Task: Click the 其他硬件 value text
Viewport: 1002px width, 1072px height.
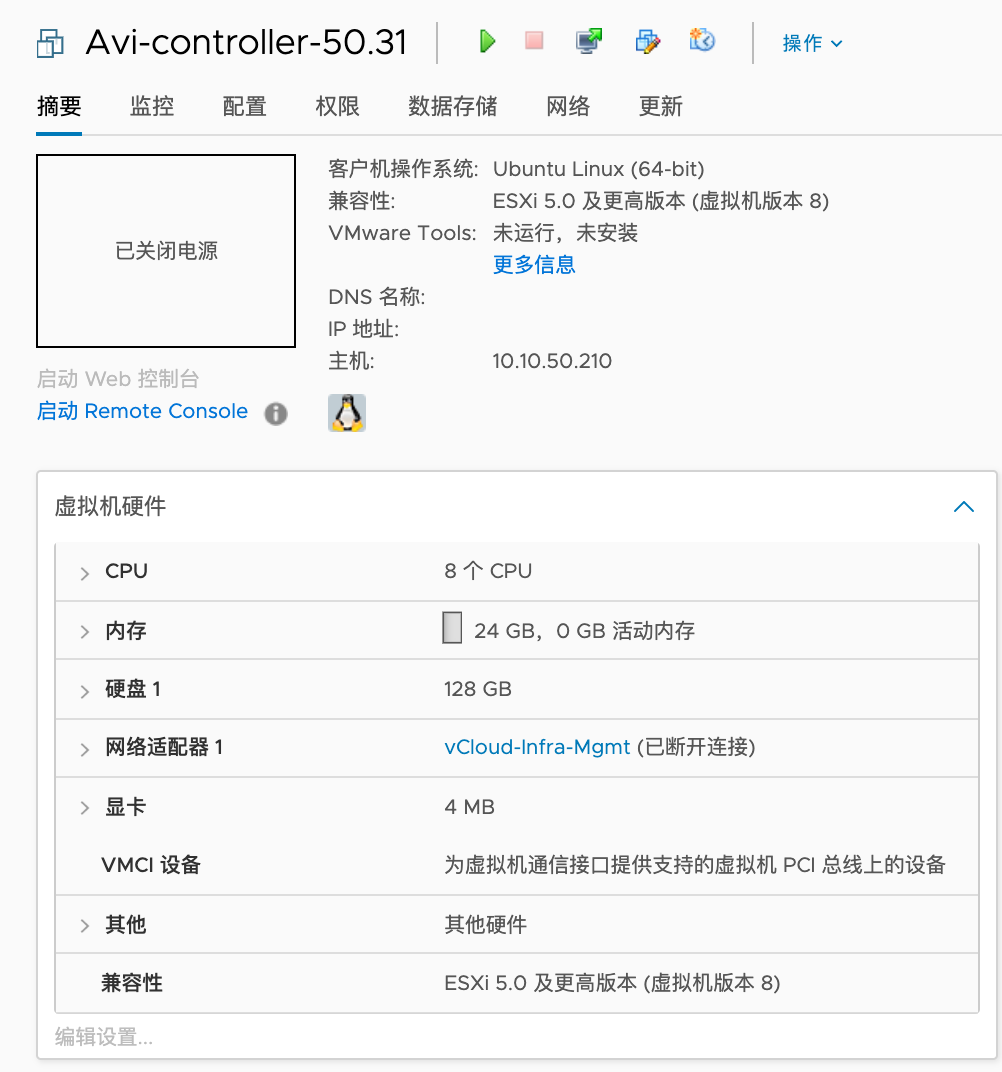Action: [485, 925]
